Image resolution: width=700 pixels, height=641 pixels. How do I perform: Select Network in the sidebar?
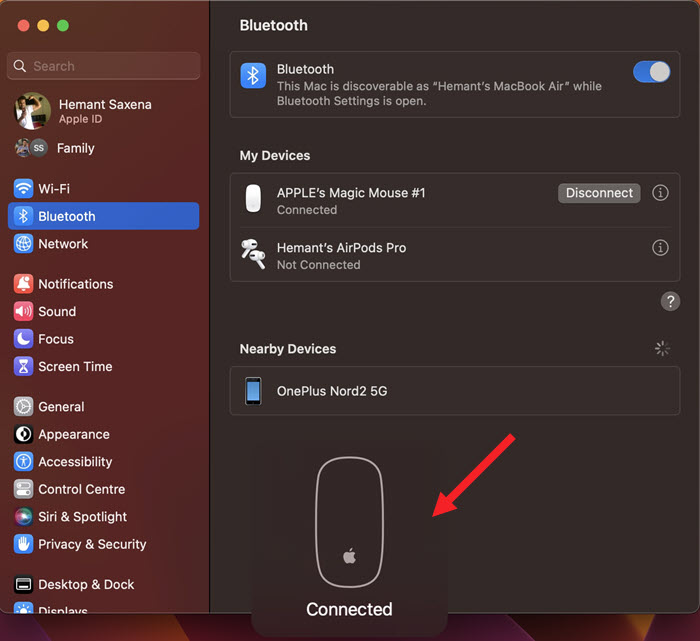62,244
